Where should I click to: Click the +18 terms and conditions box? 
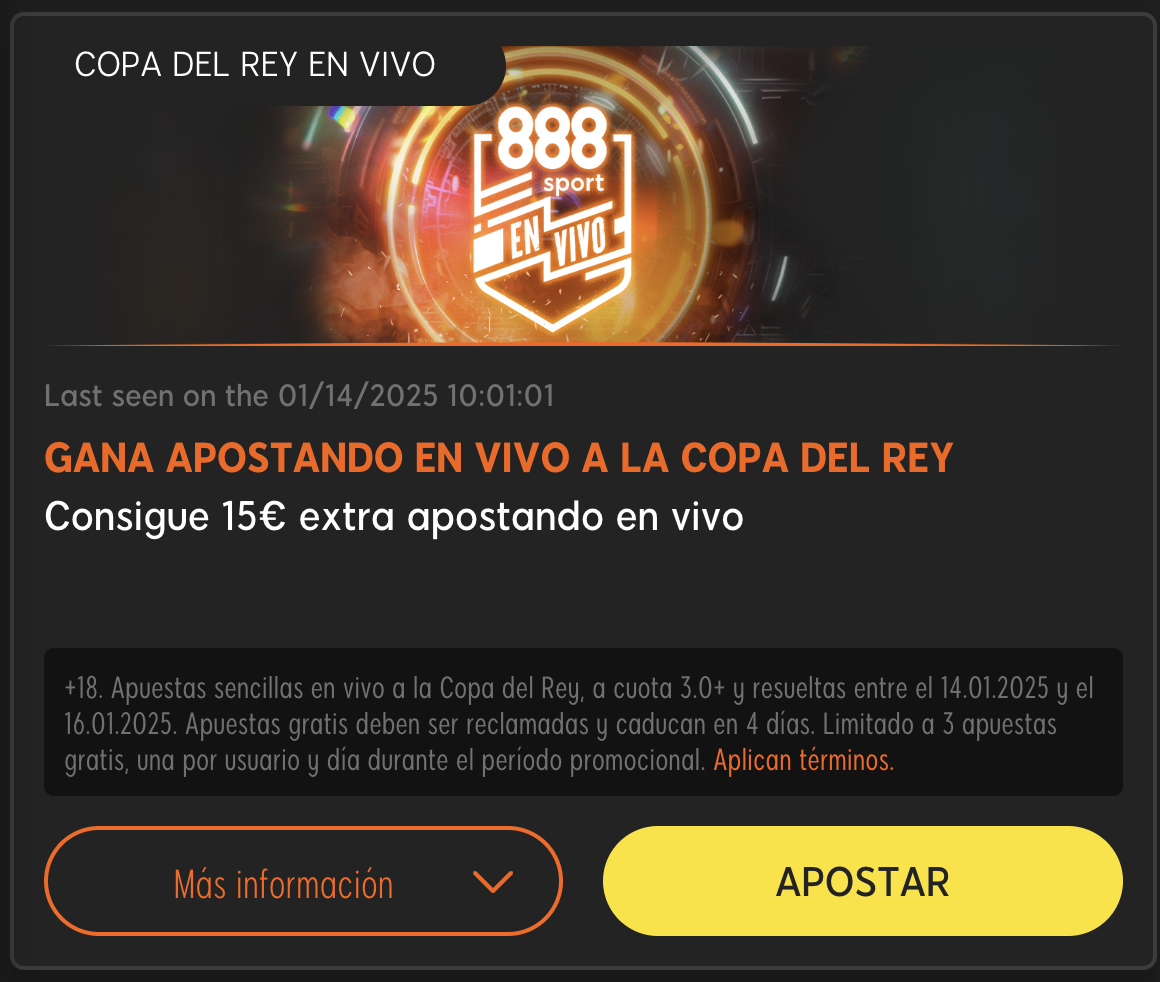(x=584, y=722)
